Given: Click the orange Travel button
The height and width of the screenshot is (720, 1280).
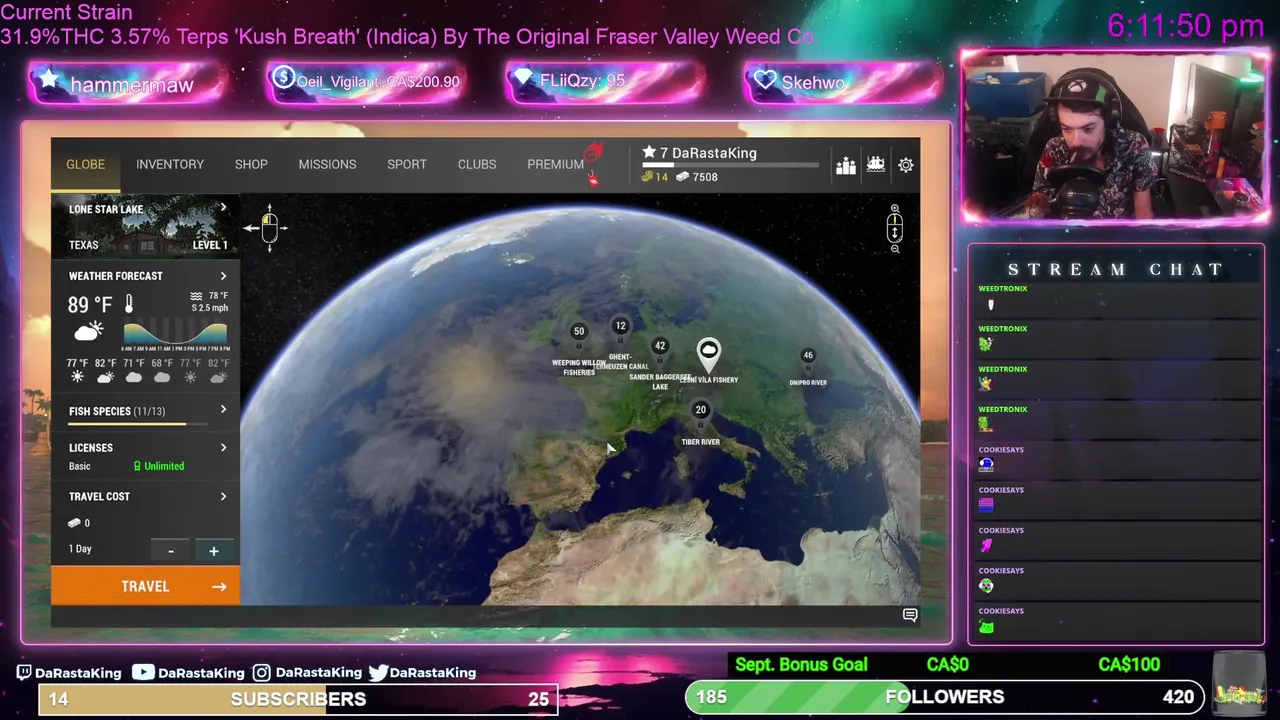Looking at the screenshot, I should 145,586.
